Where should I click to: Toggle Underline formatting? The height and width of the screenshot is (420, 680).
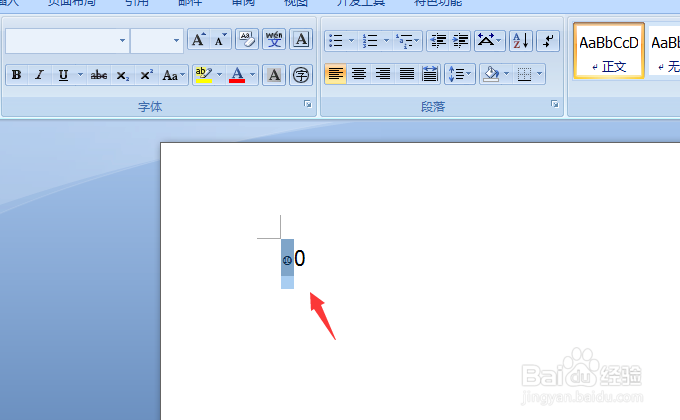click(x=63, y=75)
